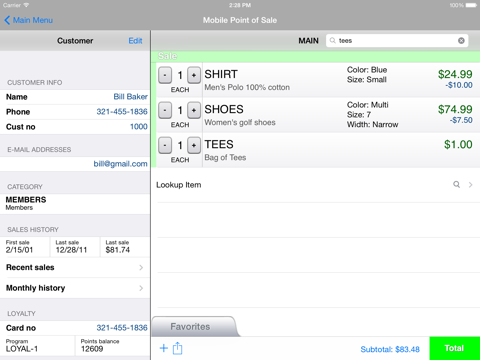Click customer number 1000
The width and height of the screenshot is (480, 360).
(x=139, y=127)
